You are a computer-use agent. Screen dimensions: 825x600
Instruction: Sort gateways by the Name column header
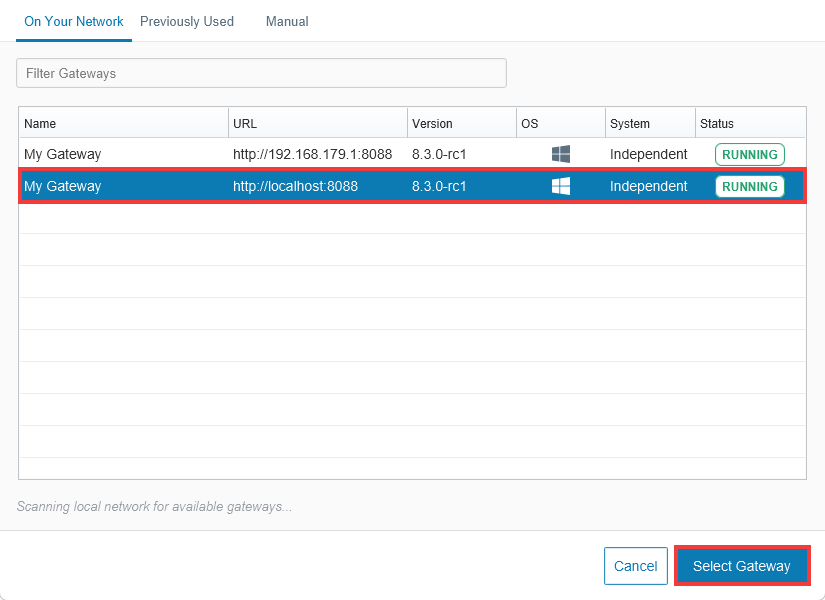click(124, 123)
